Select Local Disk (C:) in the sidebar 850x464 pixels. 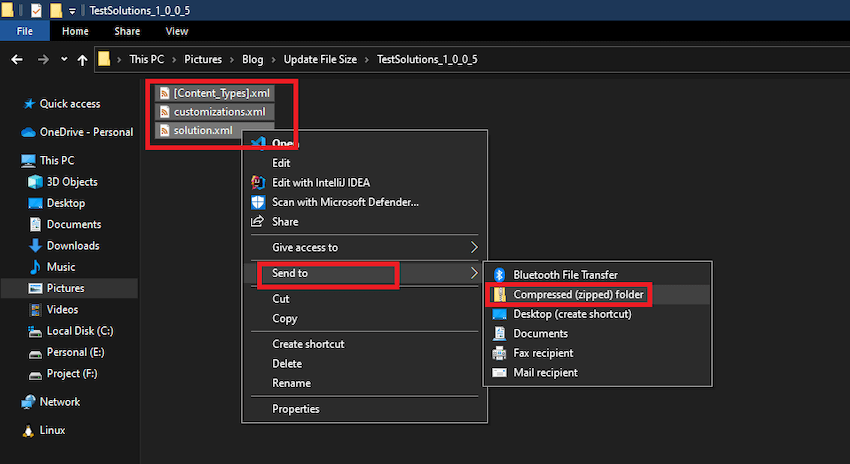click(80, 331)
